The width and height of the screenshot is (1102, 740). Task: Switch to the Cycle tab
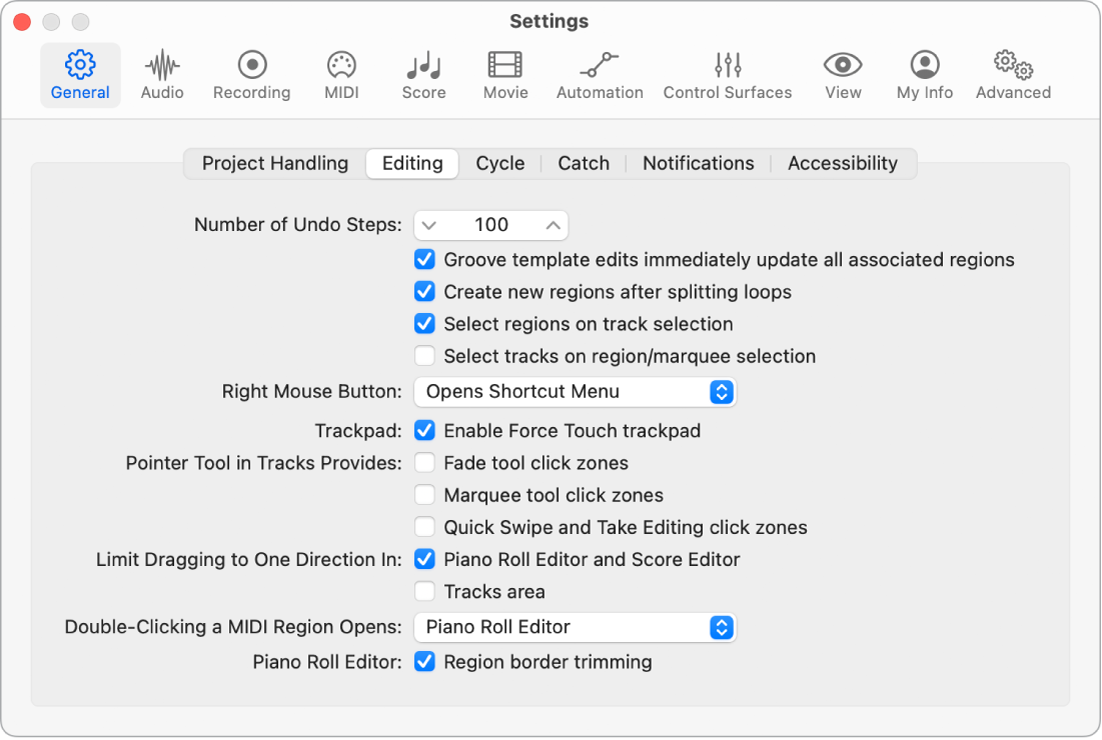(500, 163)
